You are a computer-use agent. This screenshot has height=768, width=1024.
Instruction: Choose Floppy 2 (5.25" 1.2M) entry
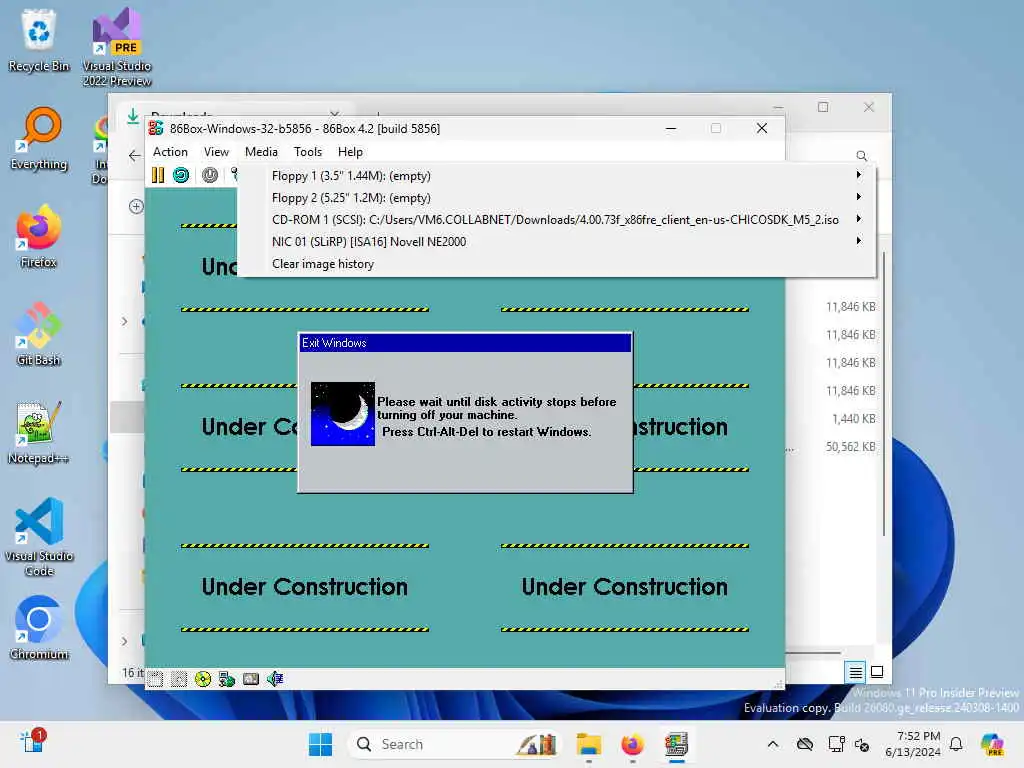point(556,198)
